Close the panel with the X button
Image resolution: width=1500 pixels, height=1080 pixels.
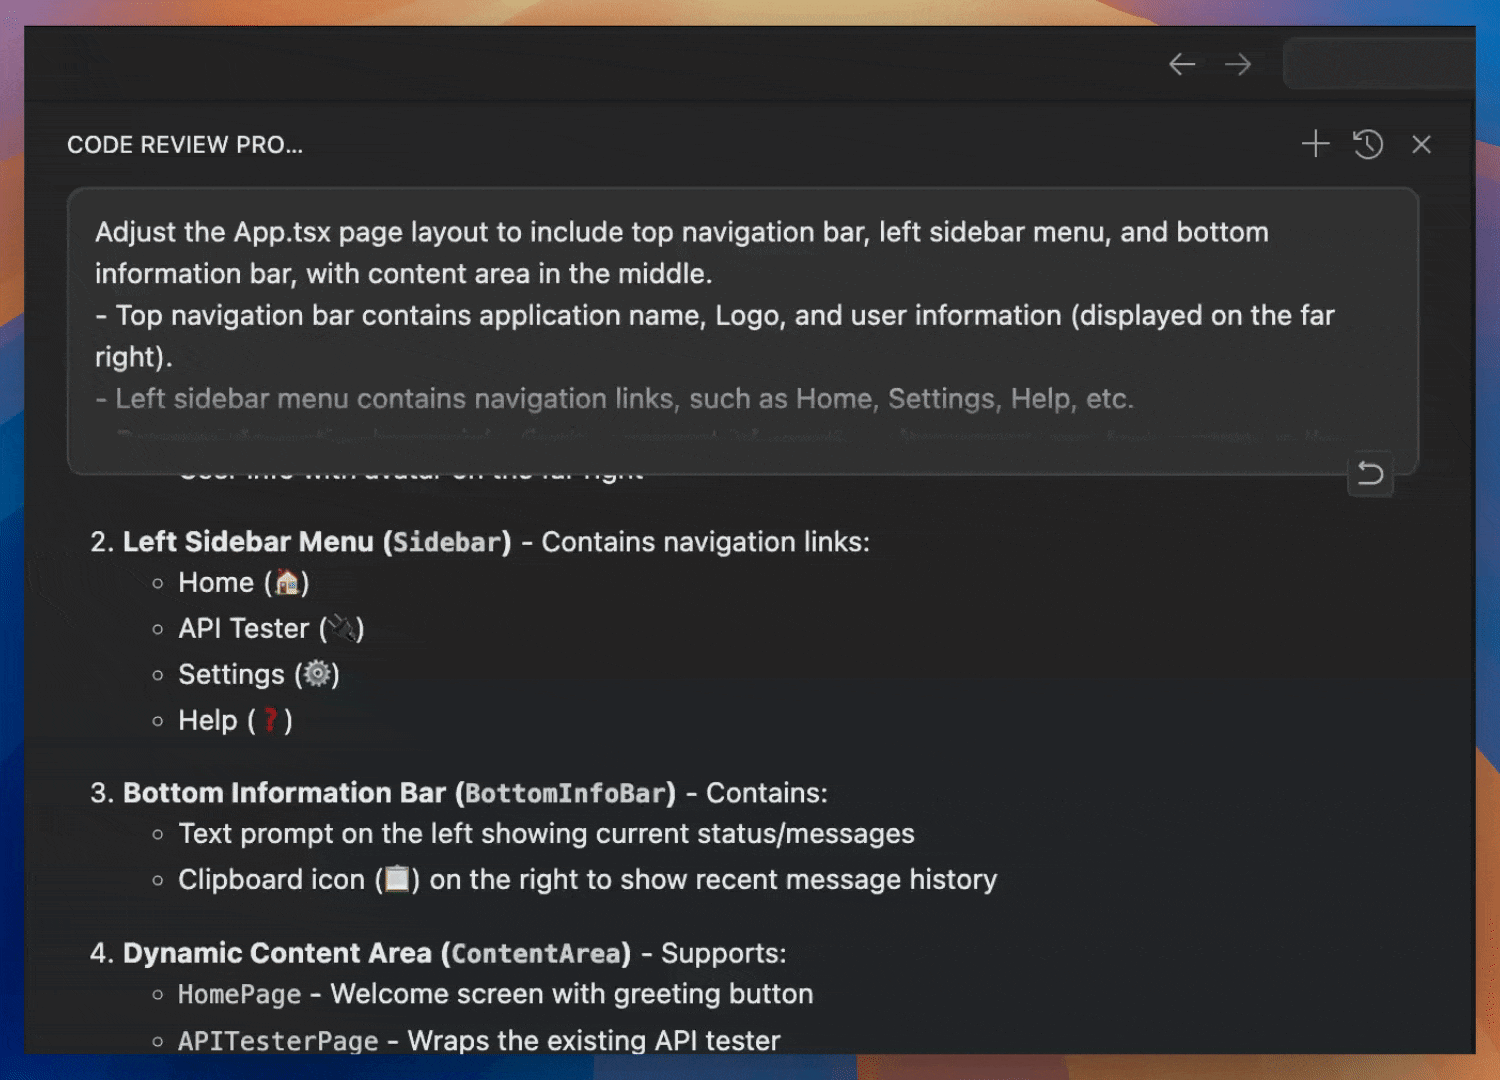[x=1421, y=144]
